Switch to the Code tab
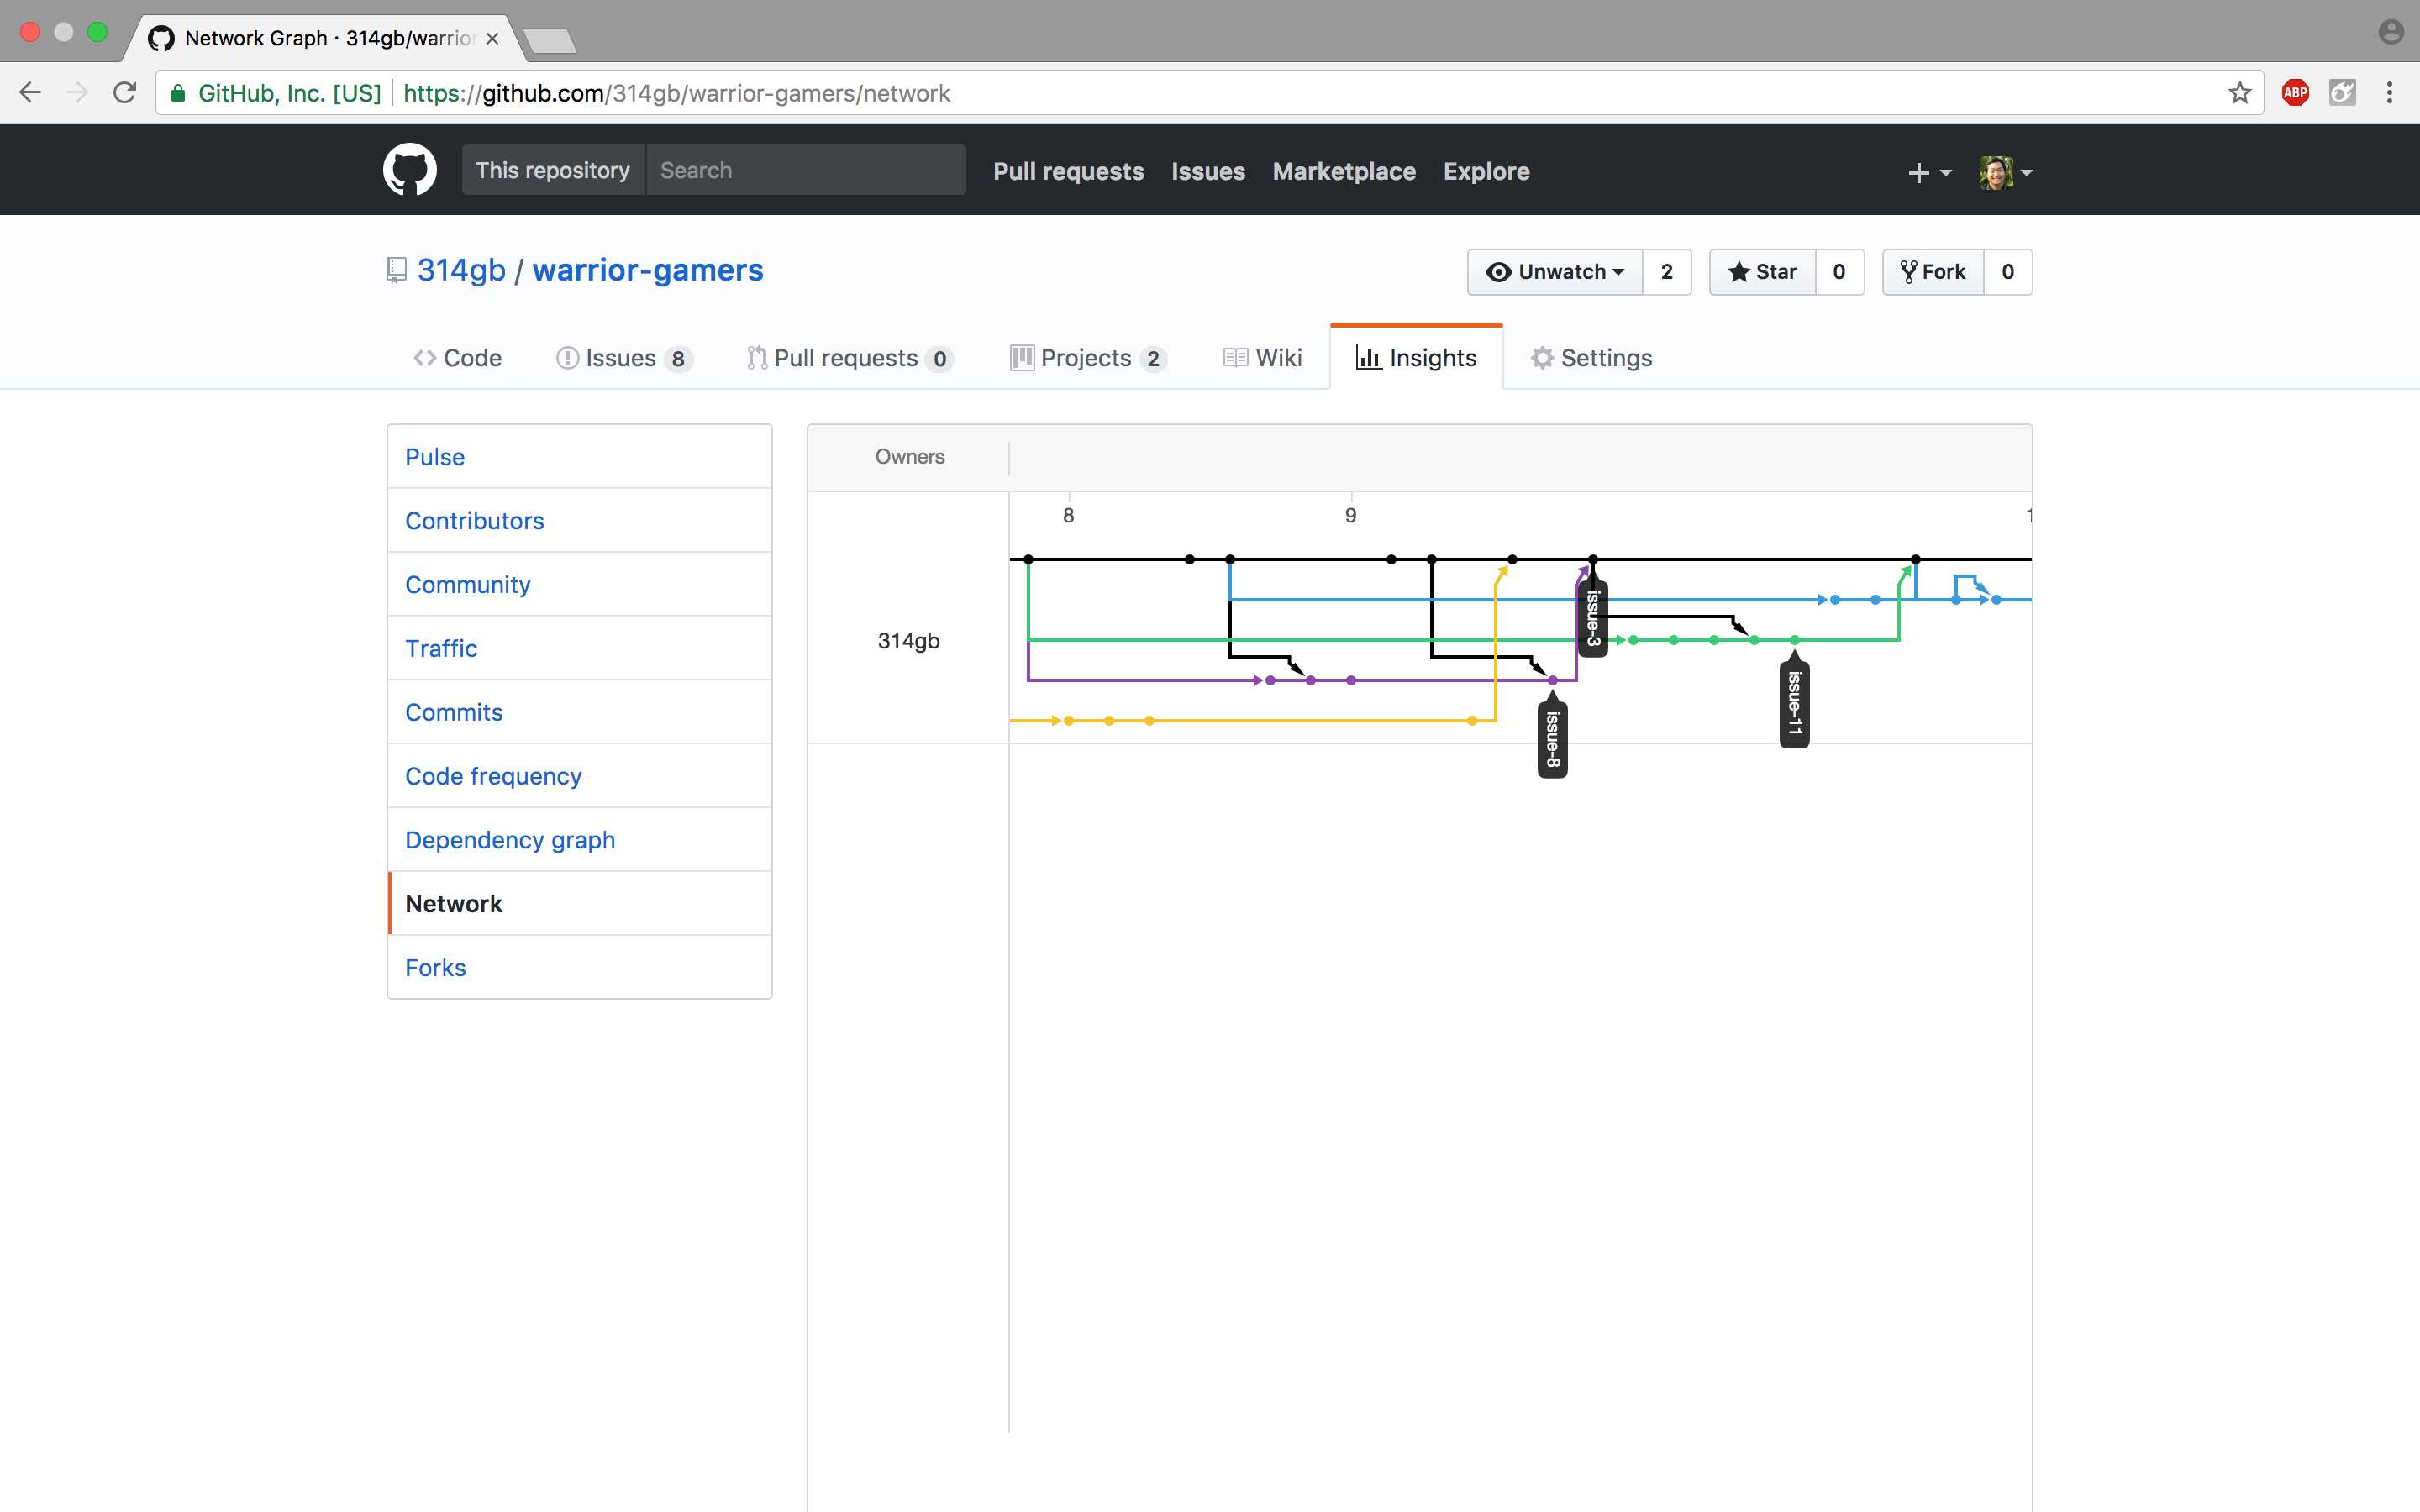The height and width of the screenshot is (1512, 2420). (x=458, y=358)
